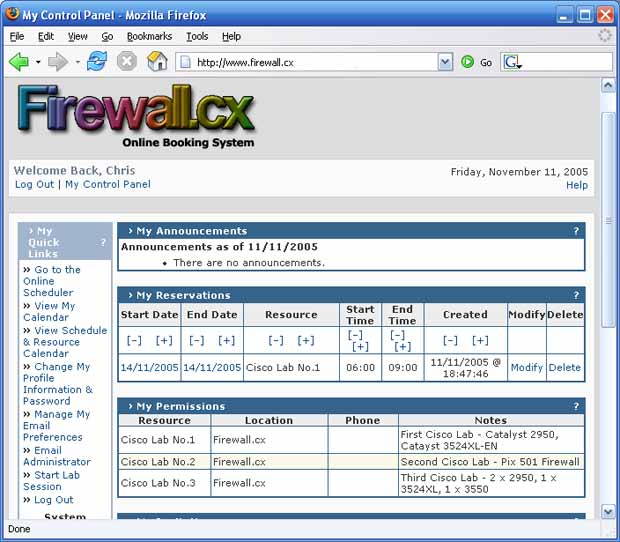Open Forward button history dropdown arrow
This screenshot has height=542, width=620.
(x=78, y=62)
